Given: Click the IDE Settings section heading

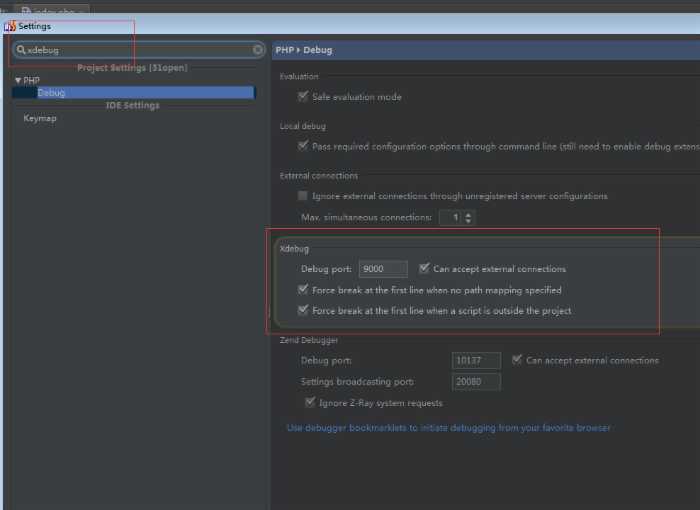Looking at the screenshot, I should point(133,105).
